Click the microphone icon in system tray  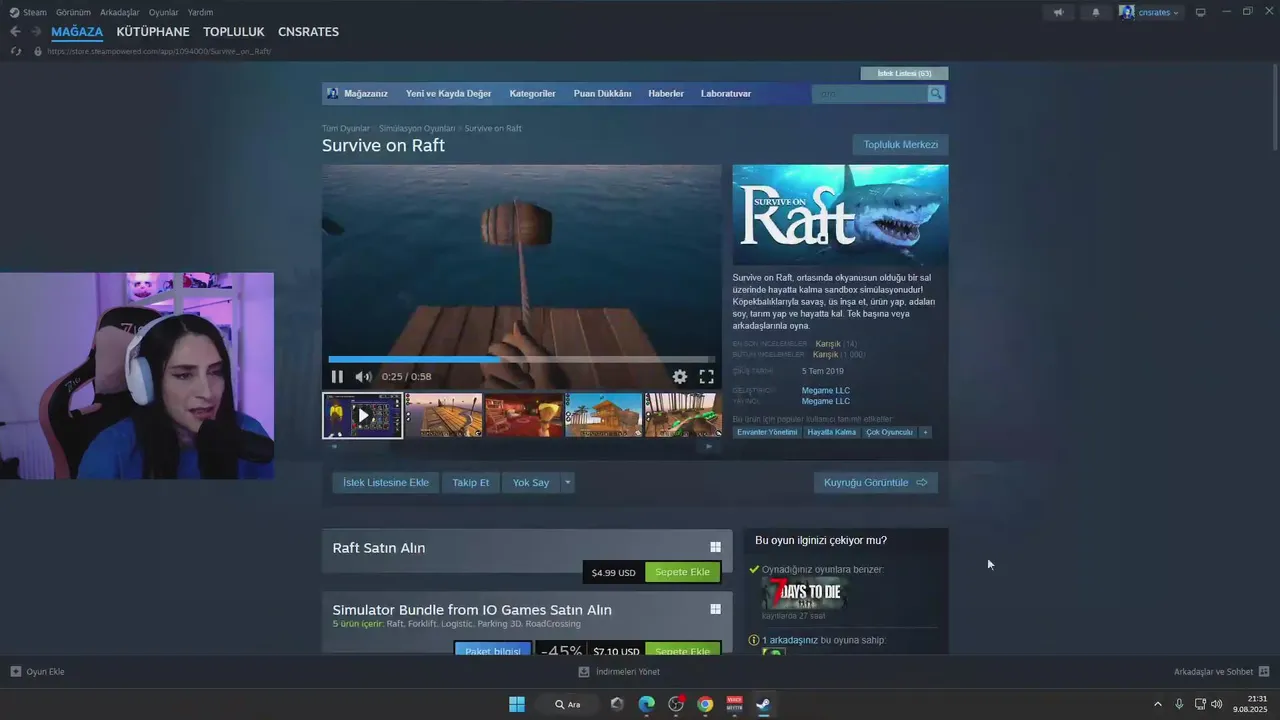[x=1180, y=704]
